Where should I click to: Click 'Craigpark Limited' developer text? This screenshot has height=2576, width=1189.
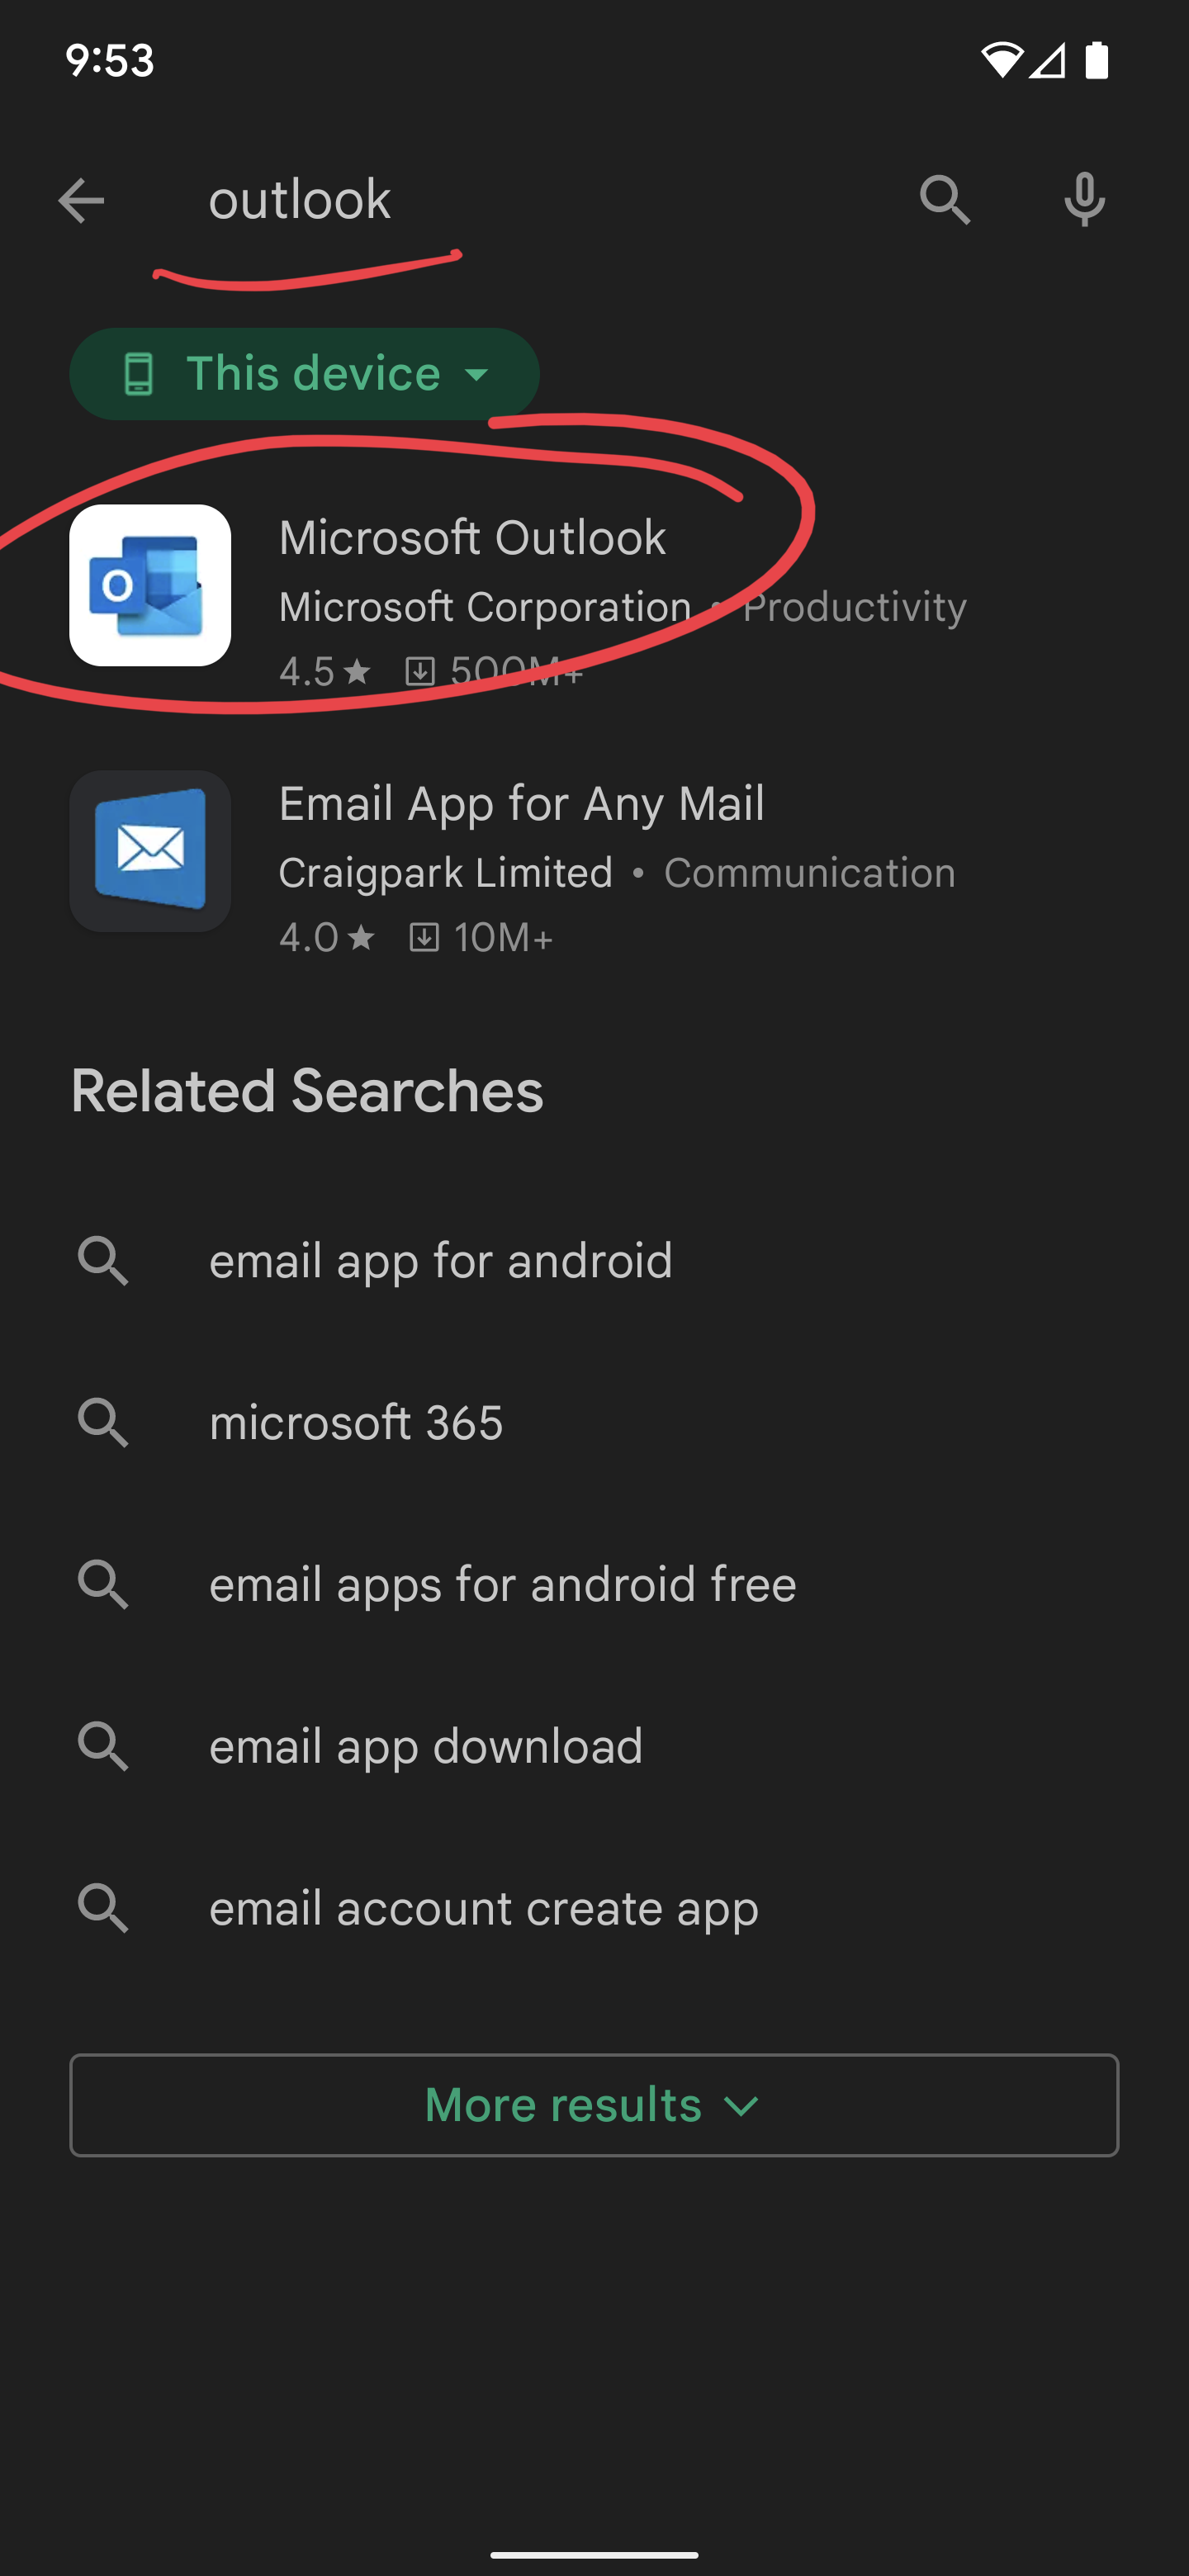click(445, 873)
